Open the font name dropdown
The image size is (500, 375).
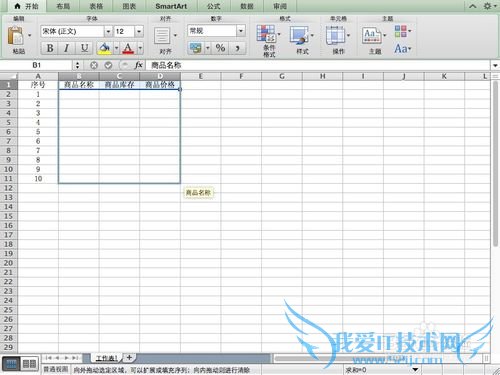(108, 32)
